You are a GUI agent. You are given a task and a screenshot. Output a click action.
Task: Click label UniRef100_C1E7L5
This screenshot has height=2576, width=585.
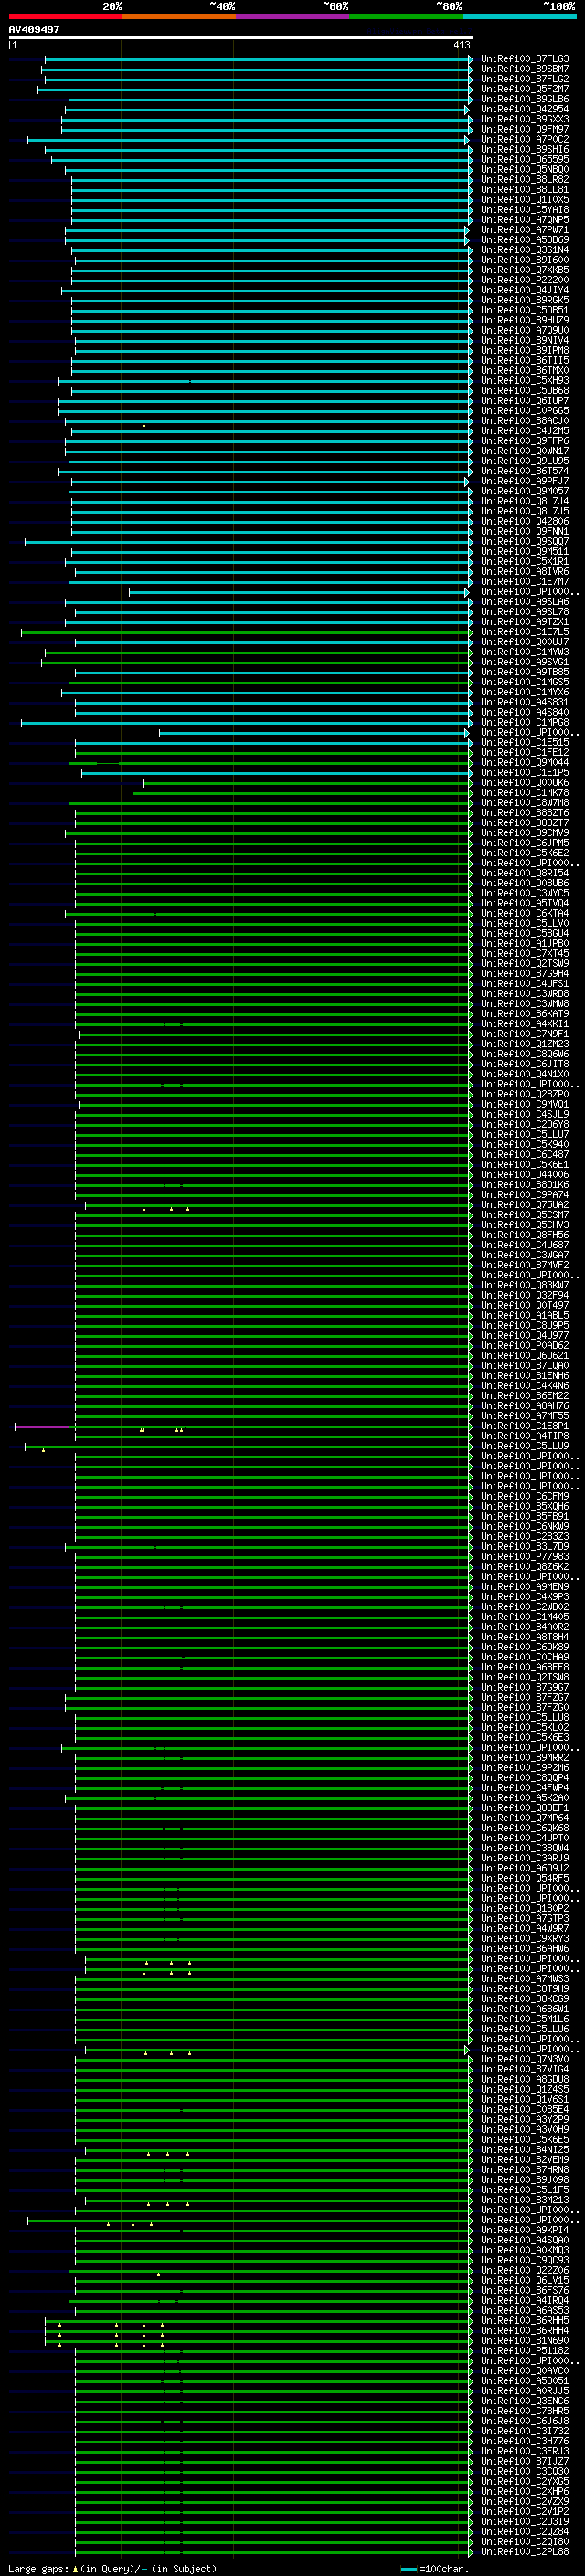click(x=525, y=632)
